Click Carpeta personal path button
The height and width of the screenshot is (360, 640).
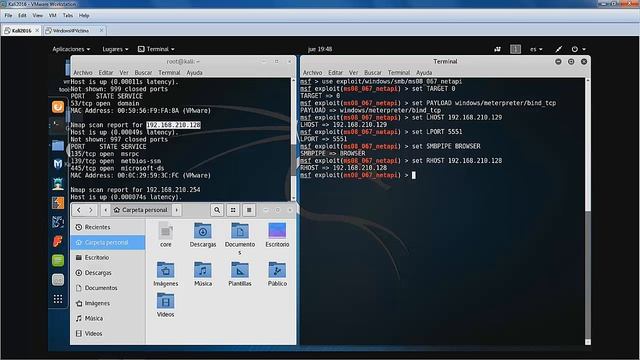pos(141,210)
